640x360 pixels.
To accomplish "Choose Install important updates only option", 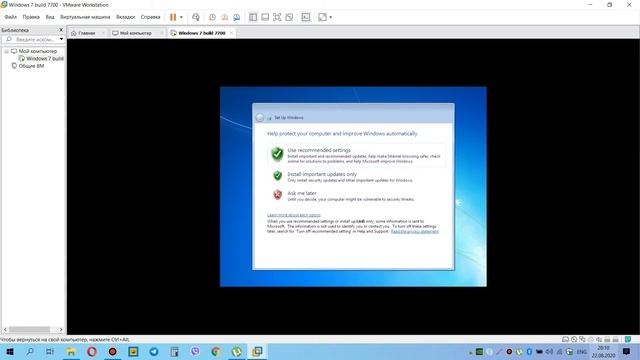I will pos(350,177).
